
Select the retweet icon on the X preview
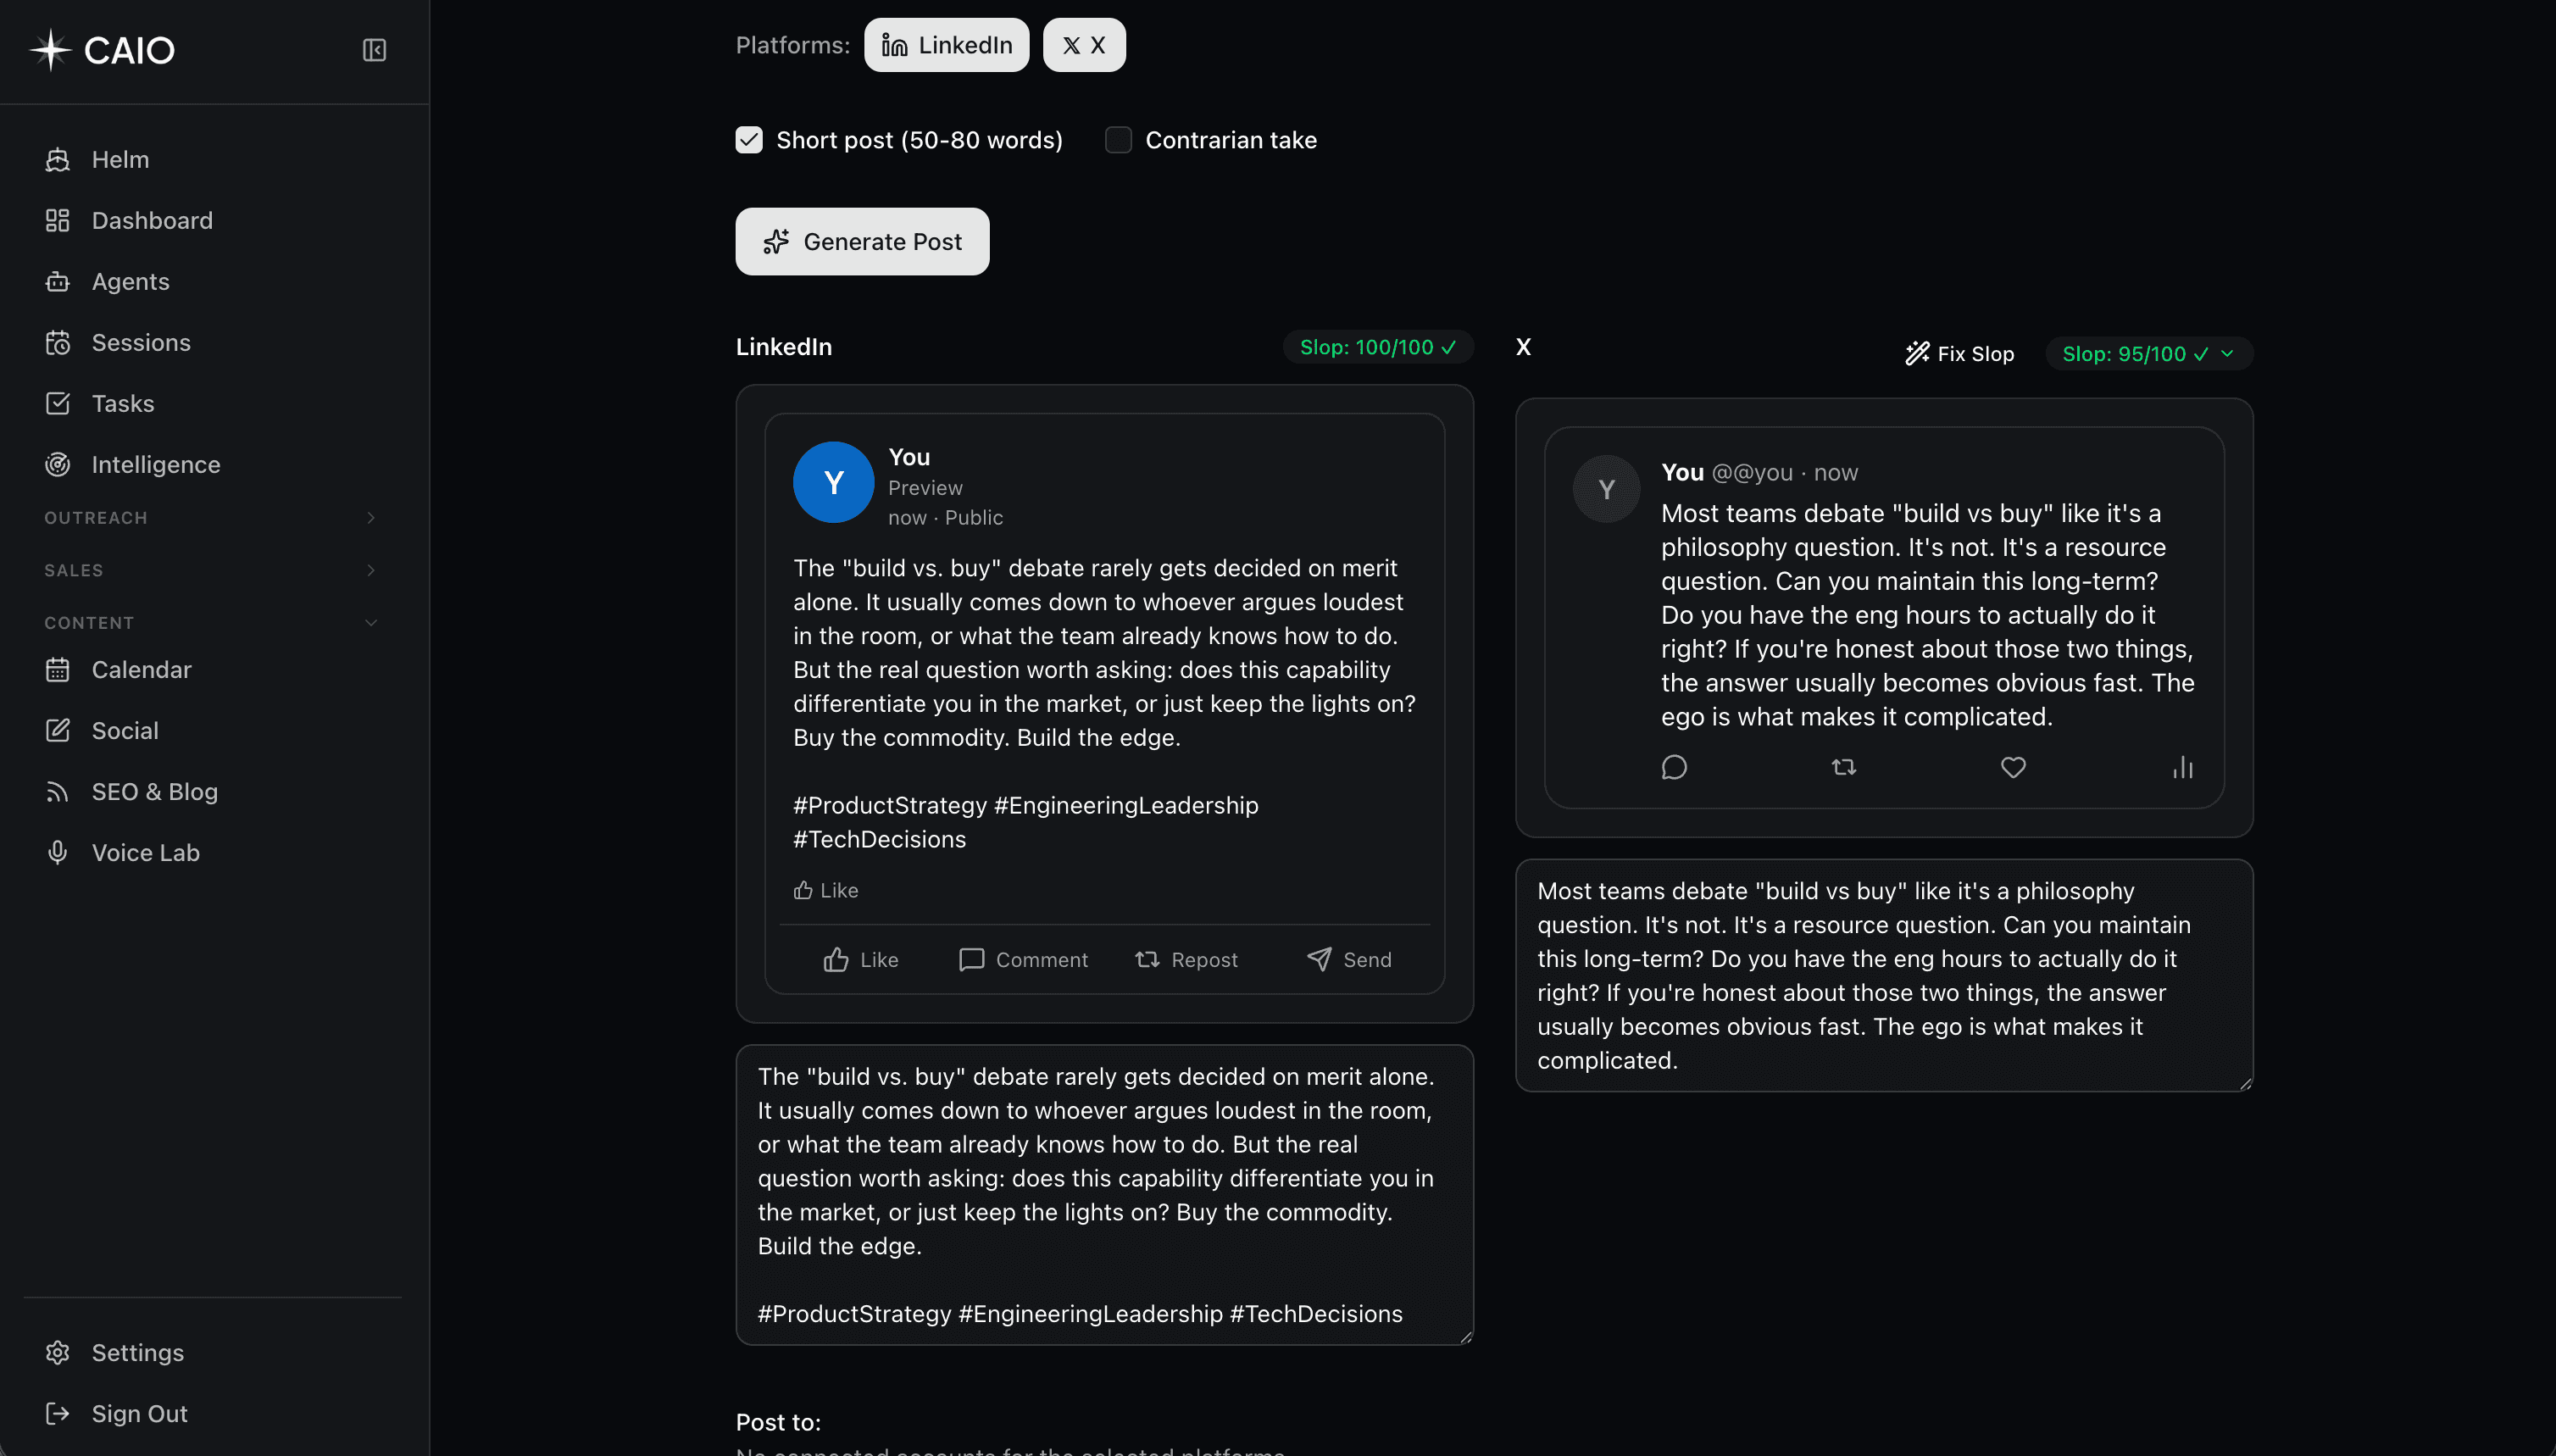click(x=1843, y=767)
